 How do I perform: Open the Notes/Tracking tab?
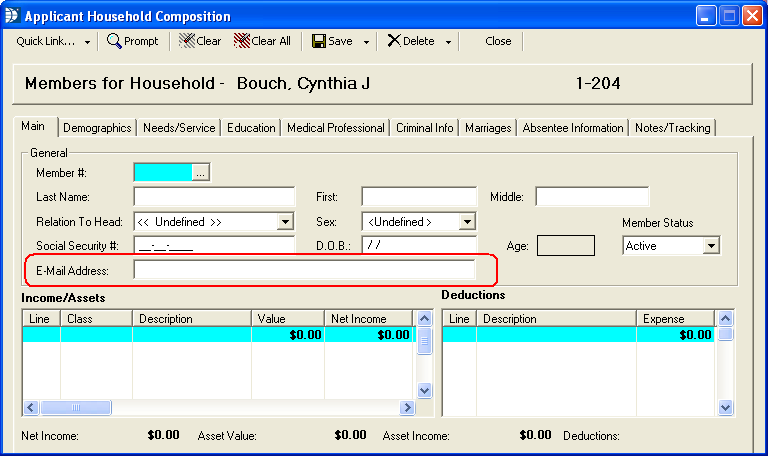[672, 128]
